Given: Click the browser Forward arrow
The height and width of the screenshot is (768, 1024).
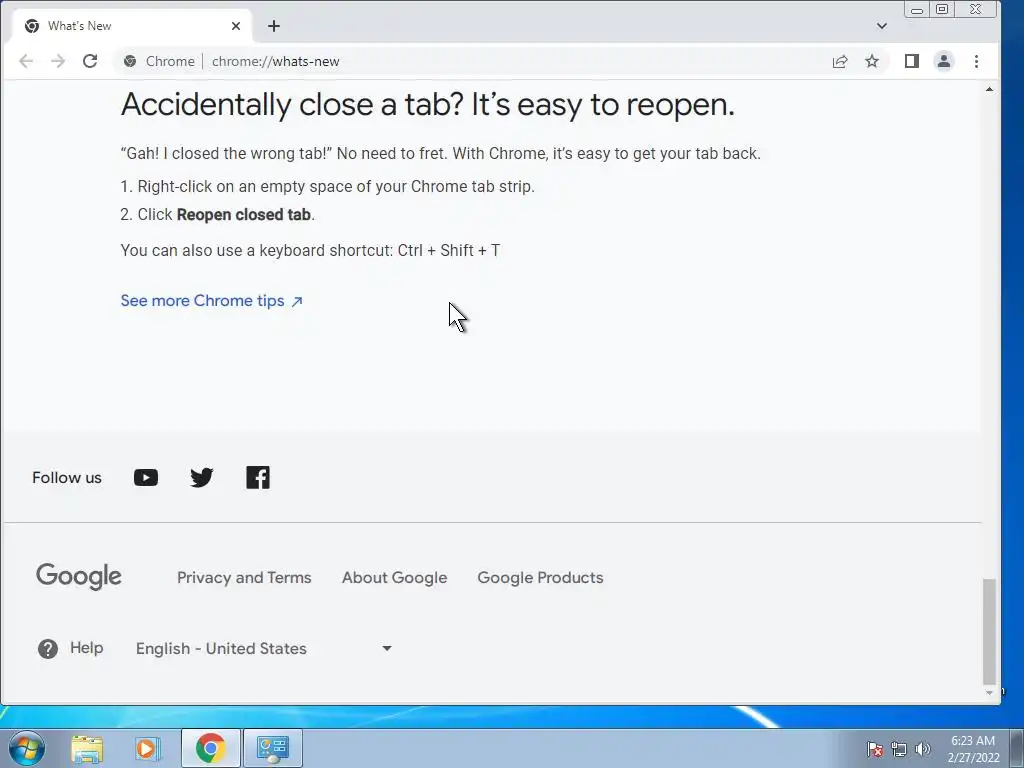Looking at the screenshot, I should [x=58, y=61].
